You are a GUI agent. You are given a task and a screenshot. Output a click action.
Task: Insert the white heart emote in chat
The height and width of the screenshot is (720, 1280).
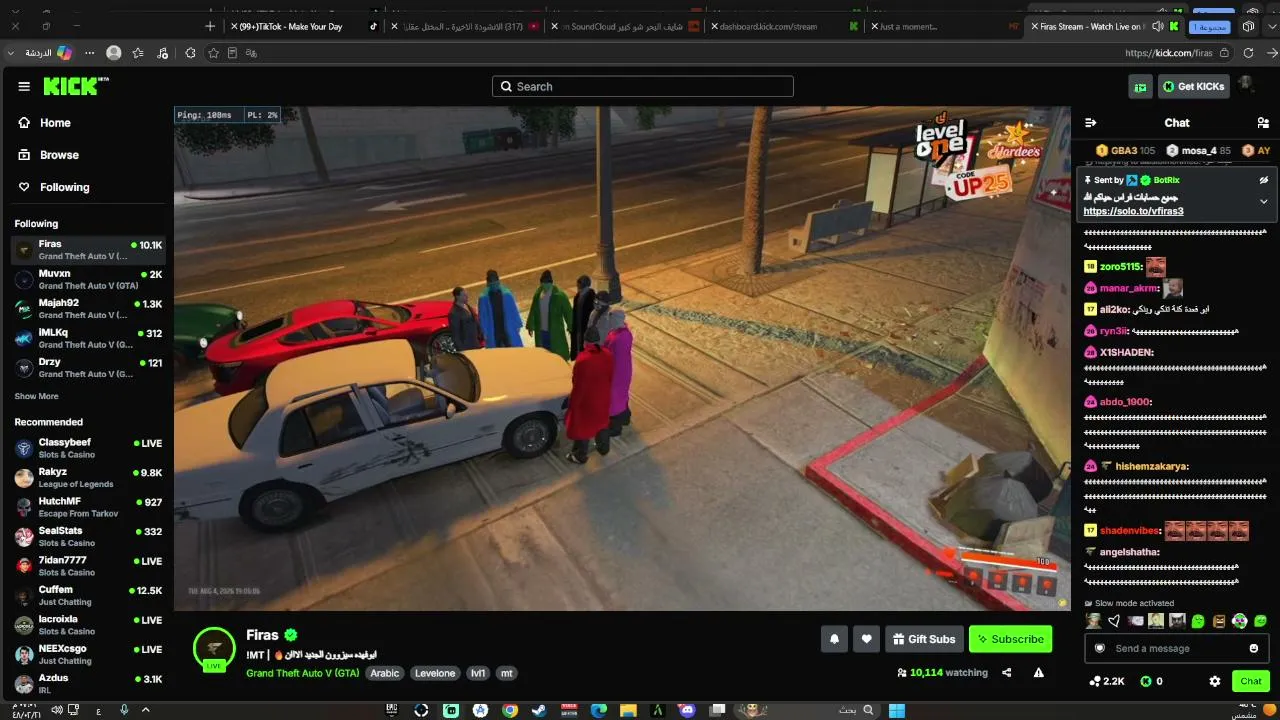coord(1114,621)
